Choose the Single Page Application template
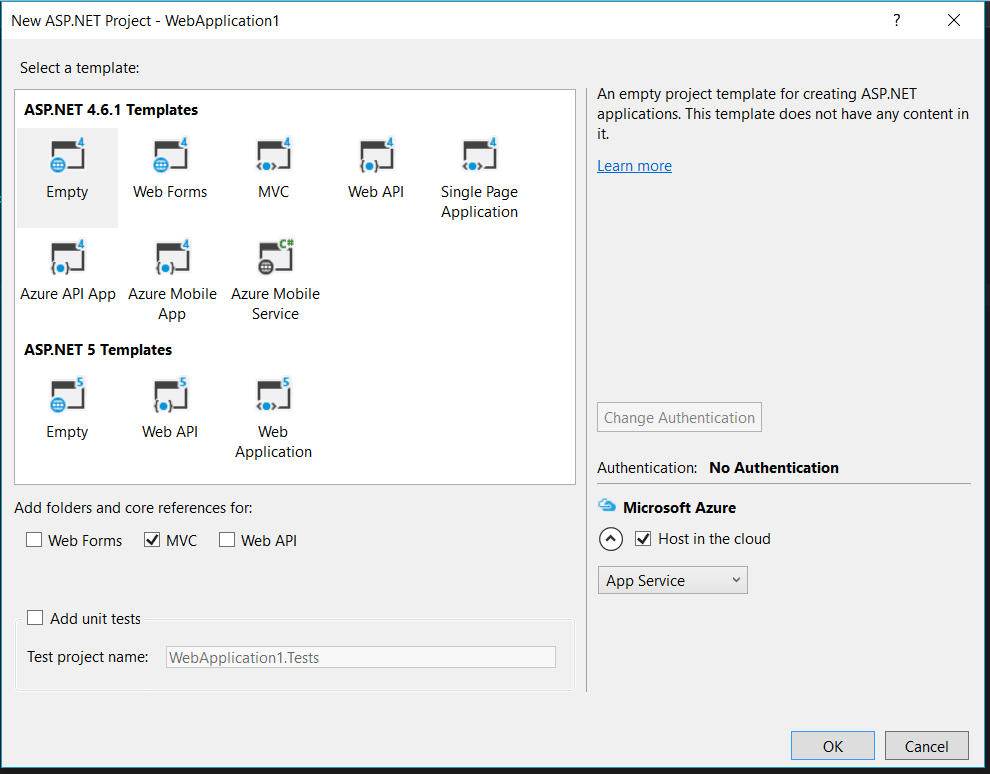This screenshot has width=990, height=774. tap(479, 157)
